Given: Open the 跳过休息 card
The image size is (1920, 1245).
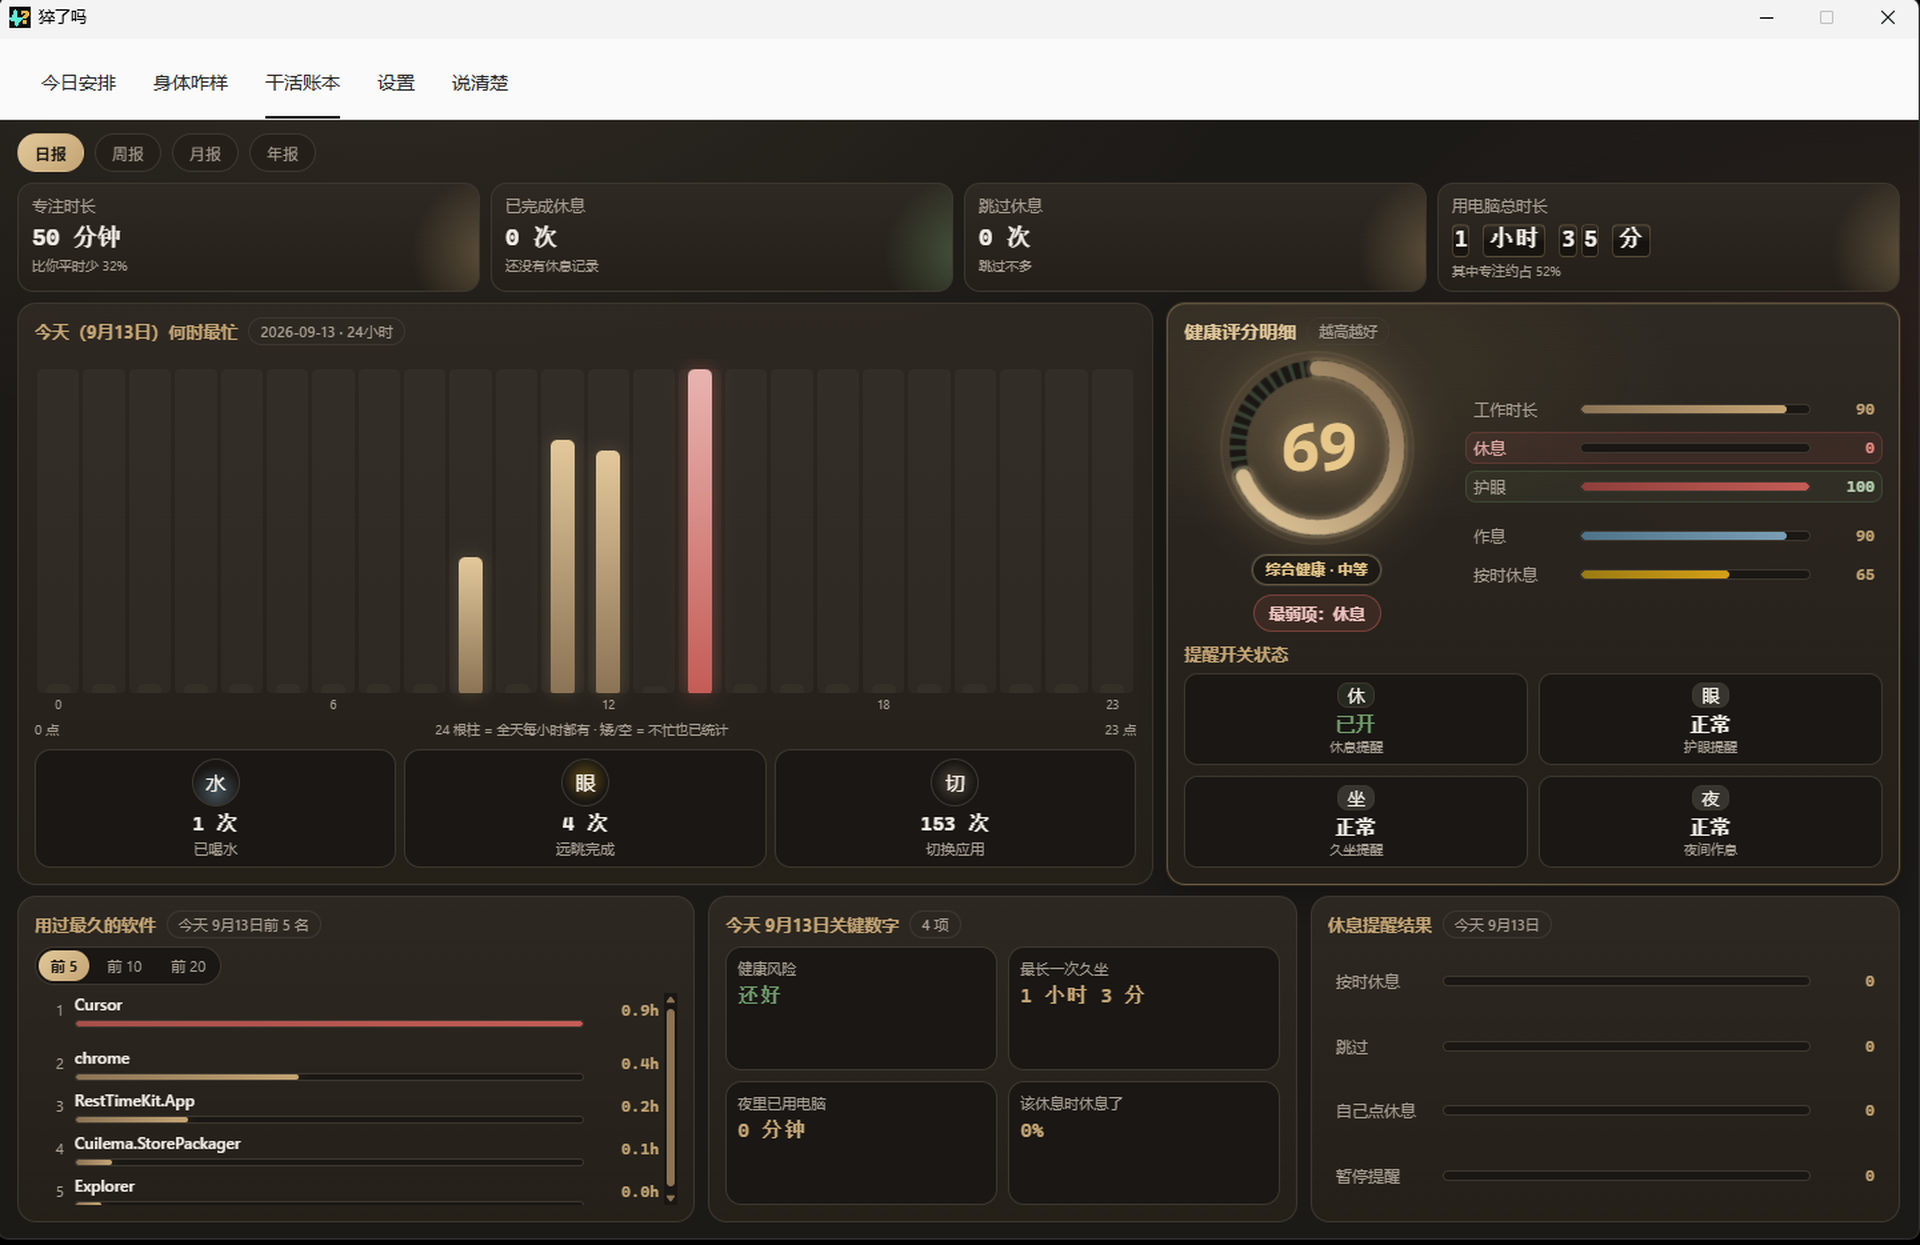Looking at the screenshot, I should click(x=1195, y=237).
